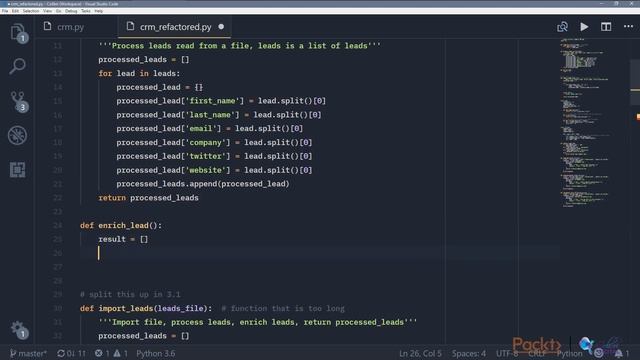This screenshot has width=640, height=360.
Task: Switch to the crm.py tab
Action: coord(71,27)
